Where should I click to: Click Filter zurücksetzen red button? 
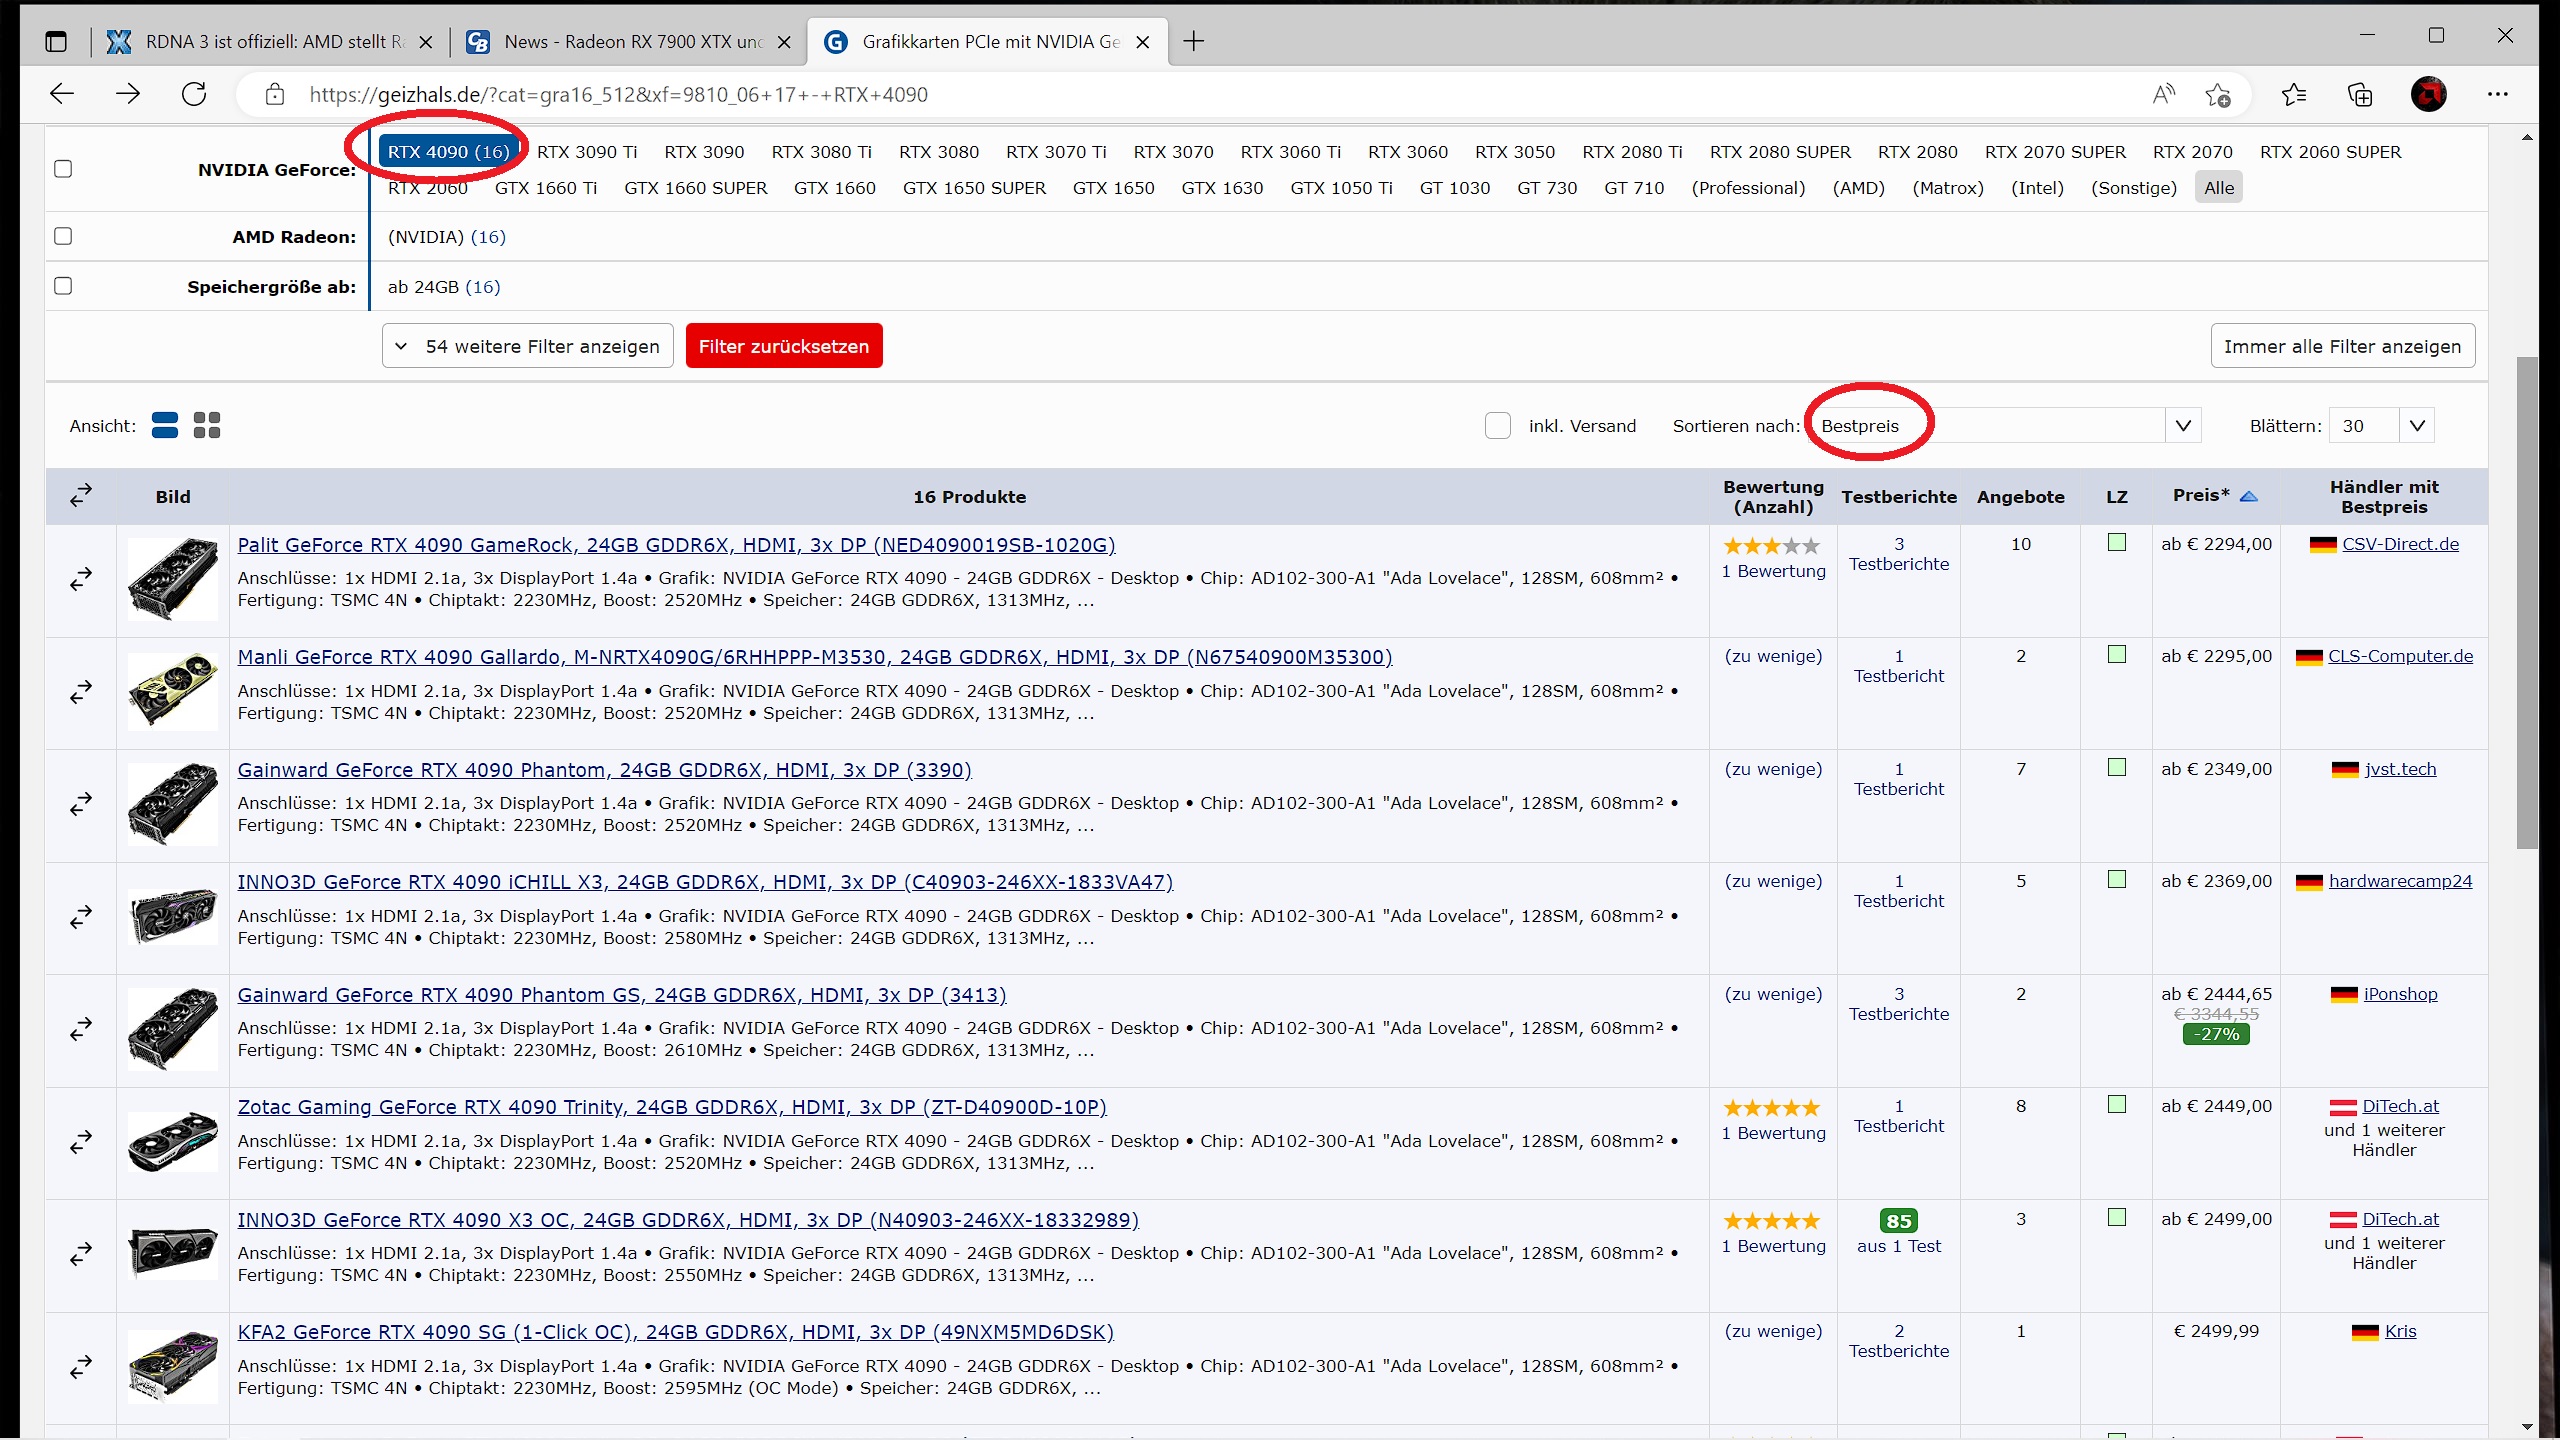point(783,346)
